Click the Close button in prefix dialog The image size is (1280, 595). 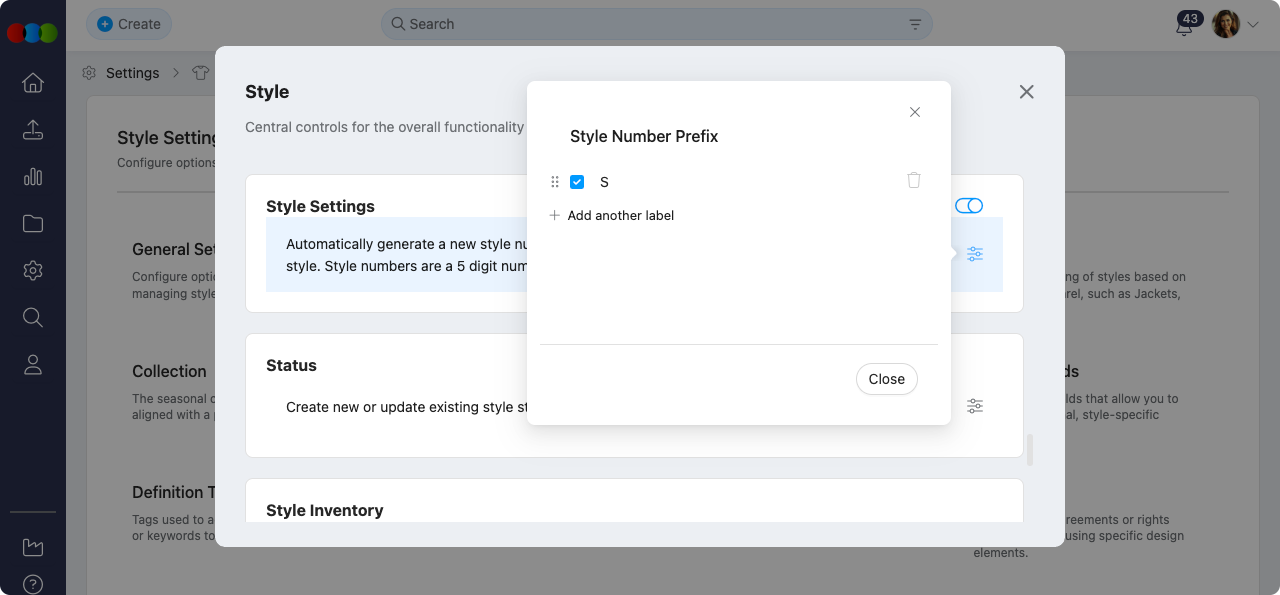pos(886,379)
